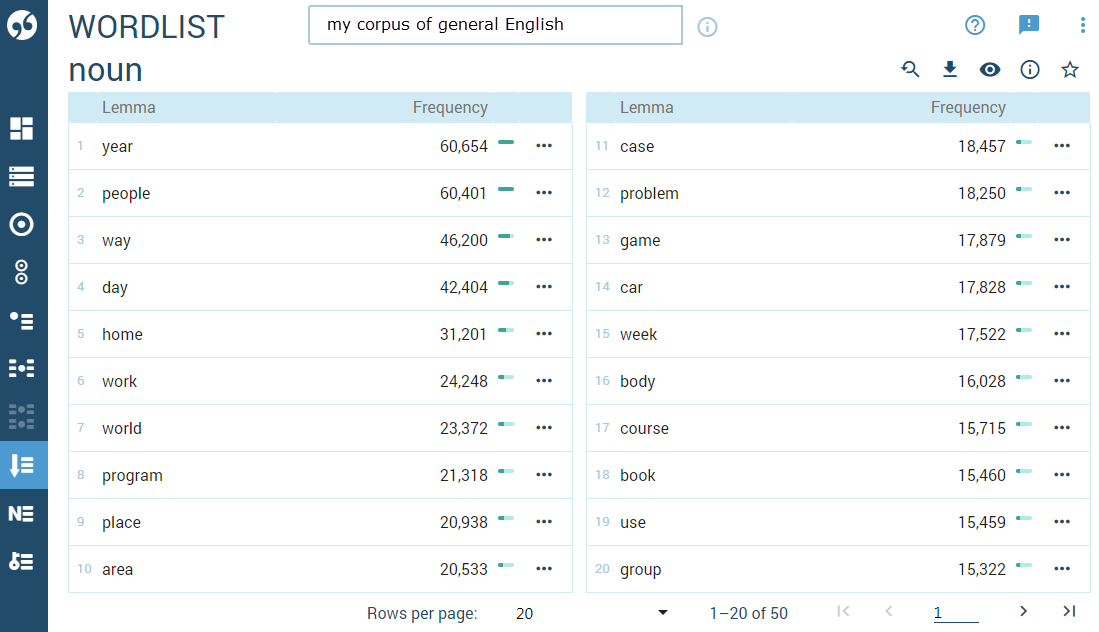Toggle view options with the eye icon
This screenshot has width=1099, height=632.
989,69
